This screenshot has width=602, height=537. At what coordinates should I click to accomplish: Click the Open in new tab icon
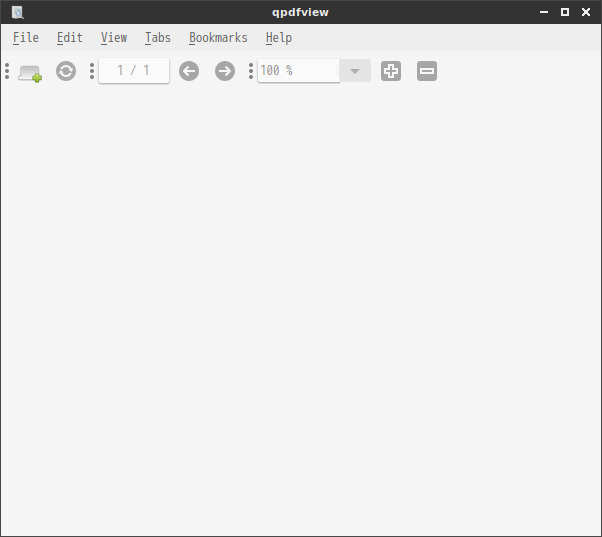30,72
